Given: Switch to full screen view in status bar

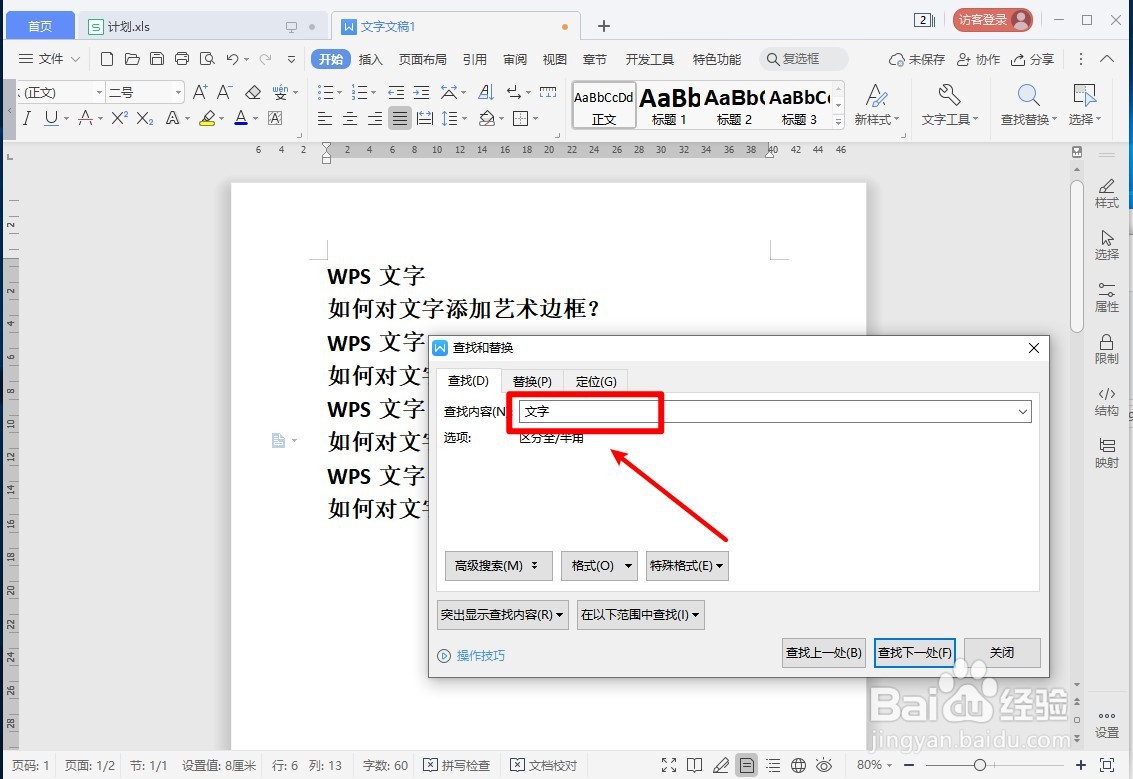Looking at the screenshot, I should click(x=669, y=765).
